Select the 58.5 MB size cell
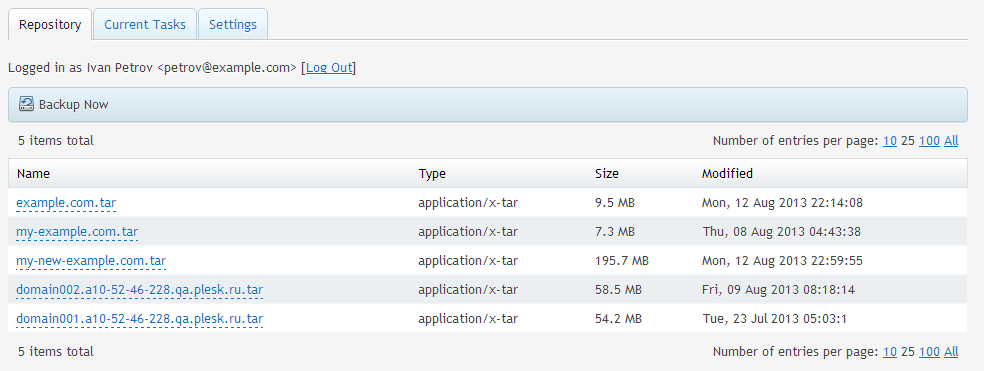This screenshot has width=984, height=371. coord(618,290)
